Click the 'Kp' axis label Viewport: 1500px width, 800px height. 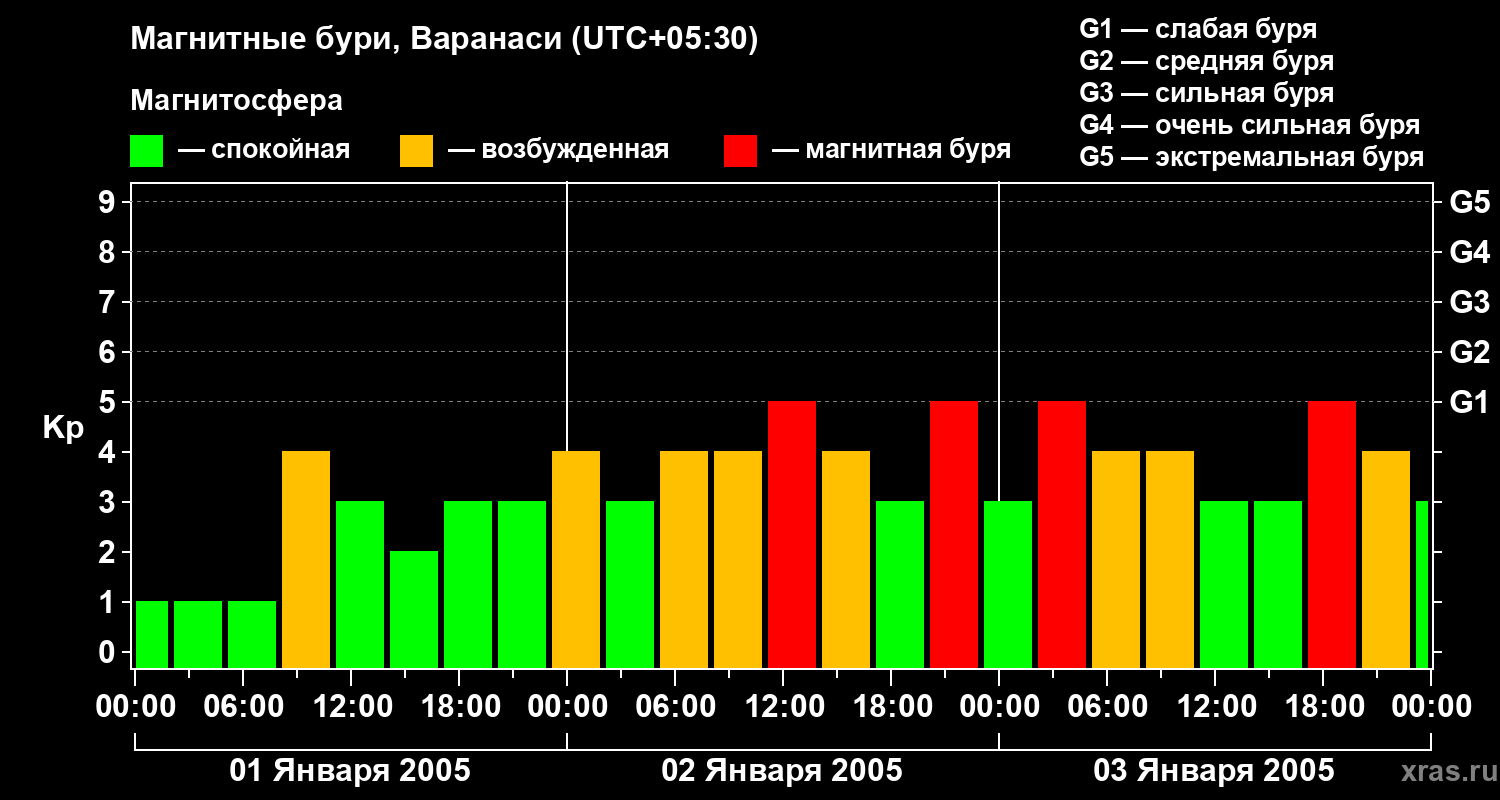63,429
